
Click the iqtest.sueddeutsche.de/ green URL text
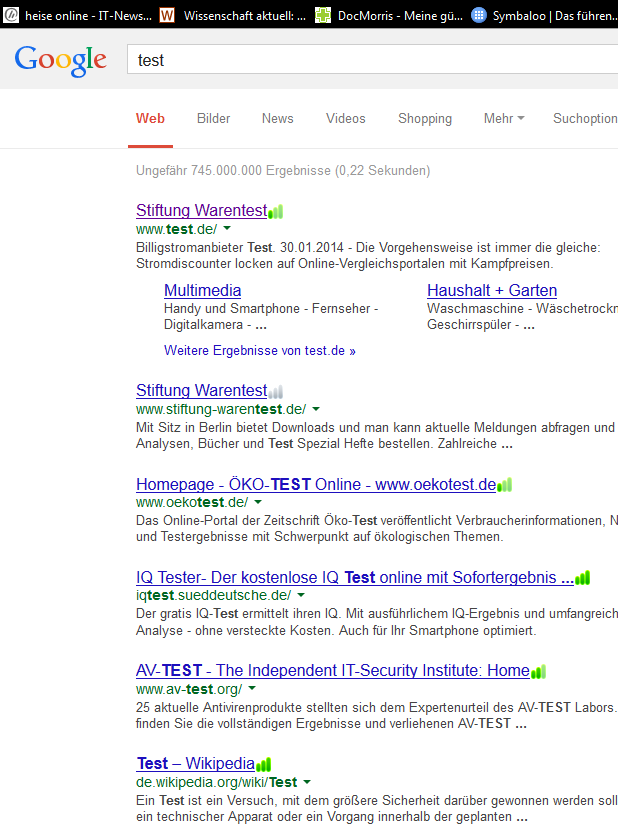213,596
